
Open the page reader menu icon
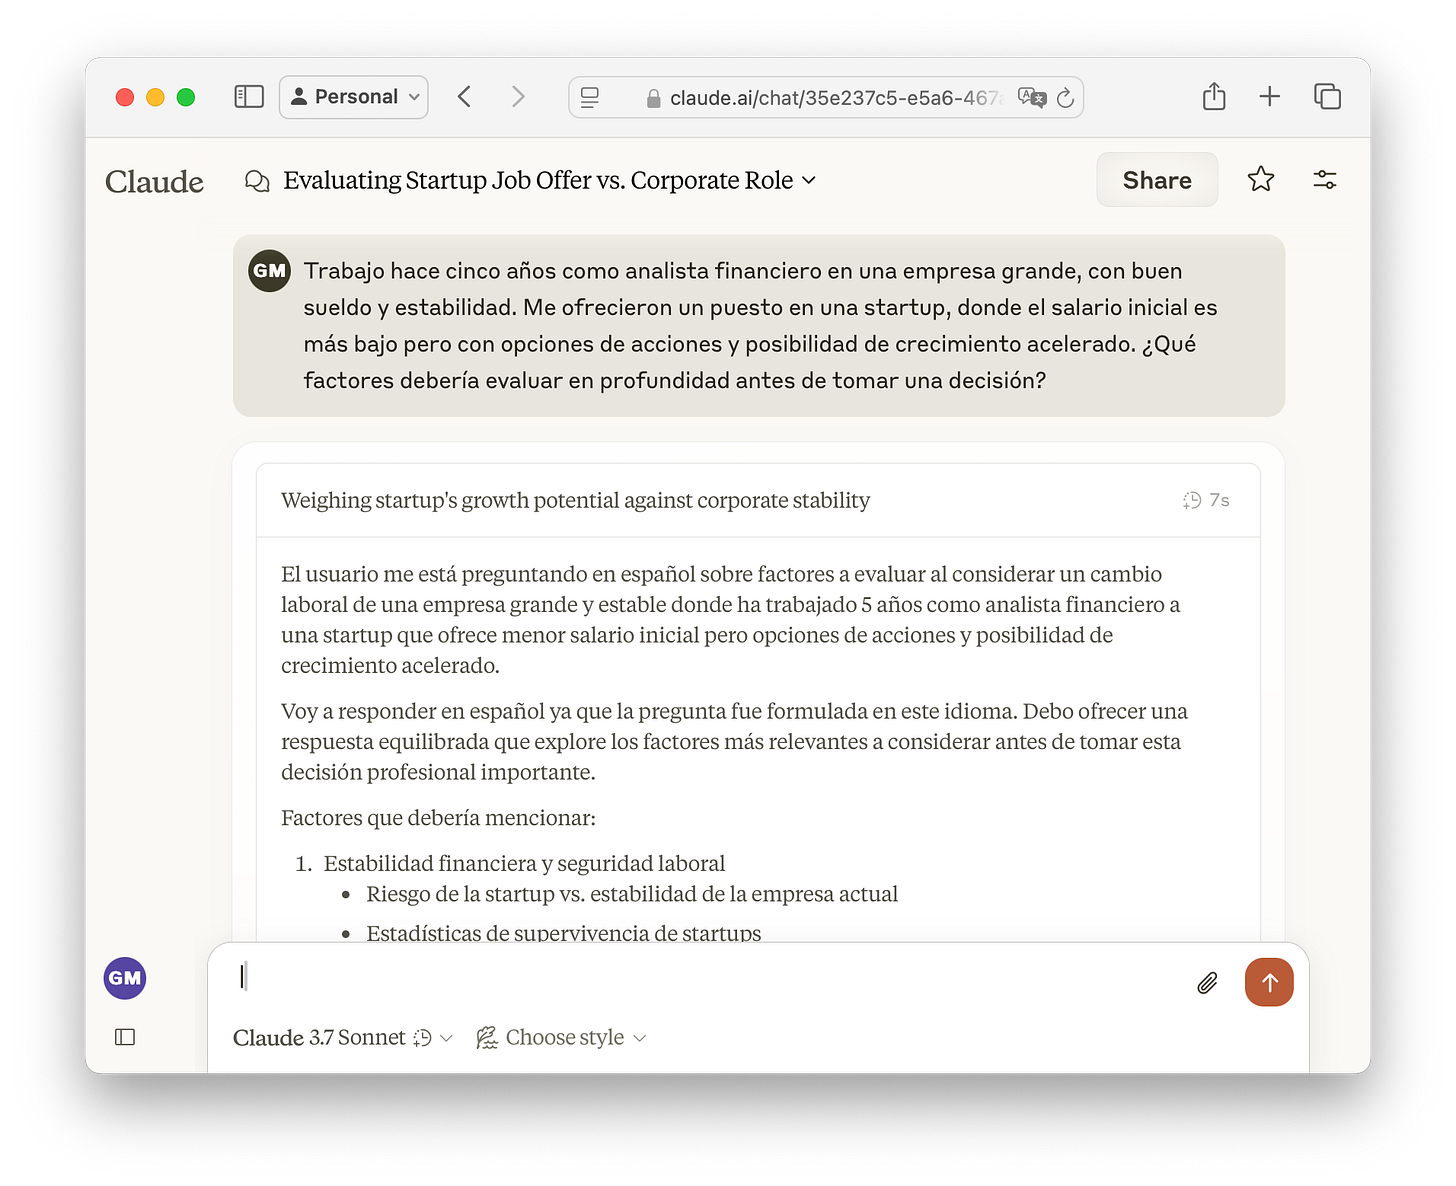[590, 97]
